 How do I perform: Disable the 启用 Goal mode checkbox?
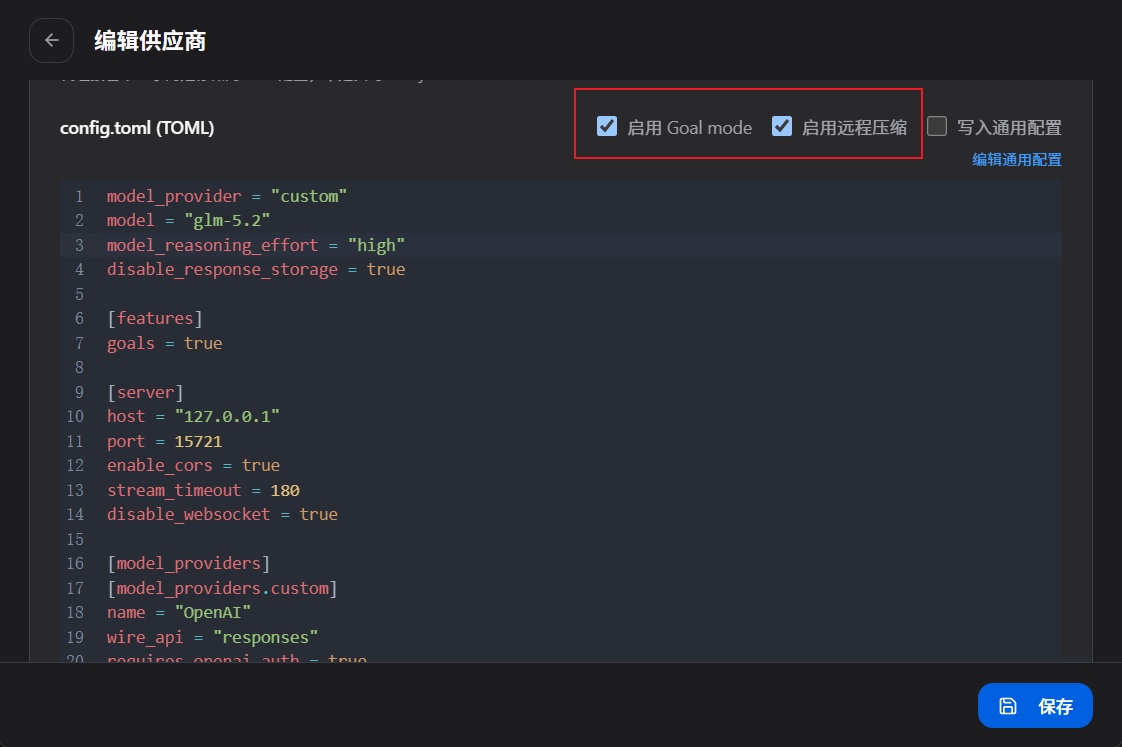coord(607,127)
